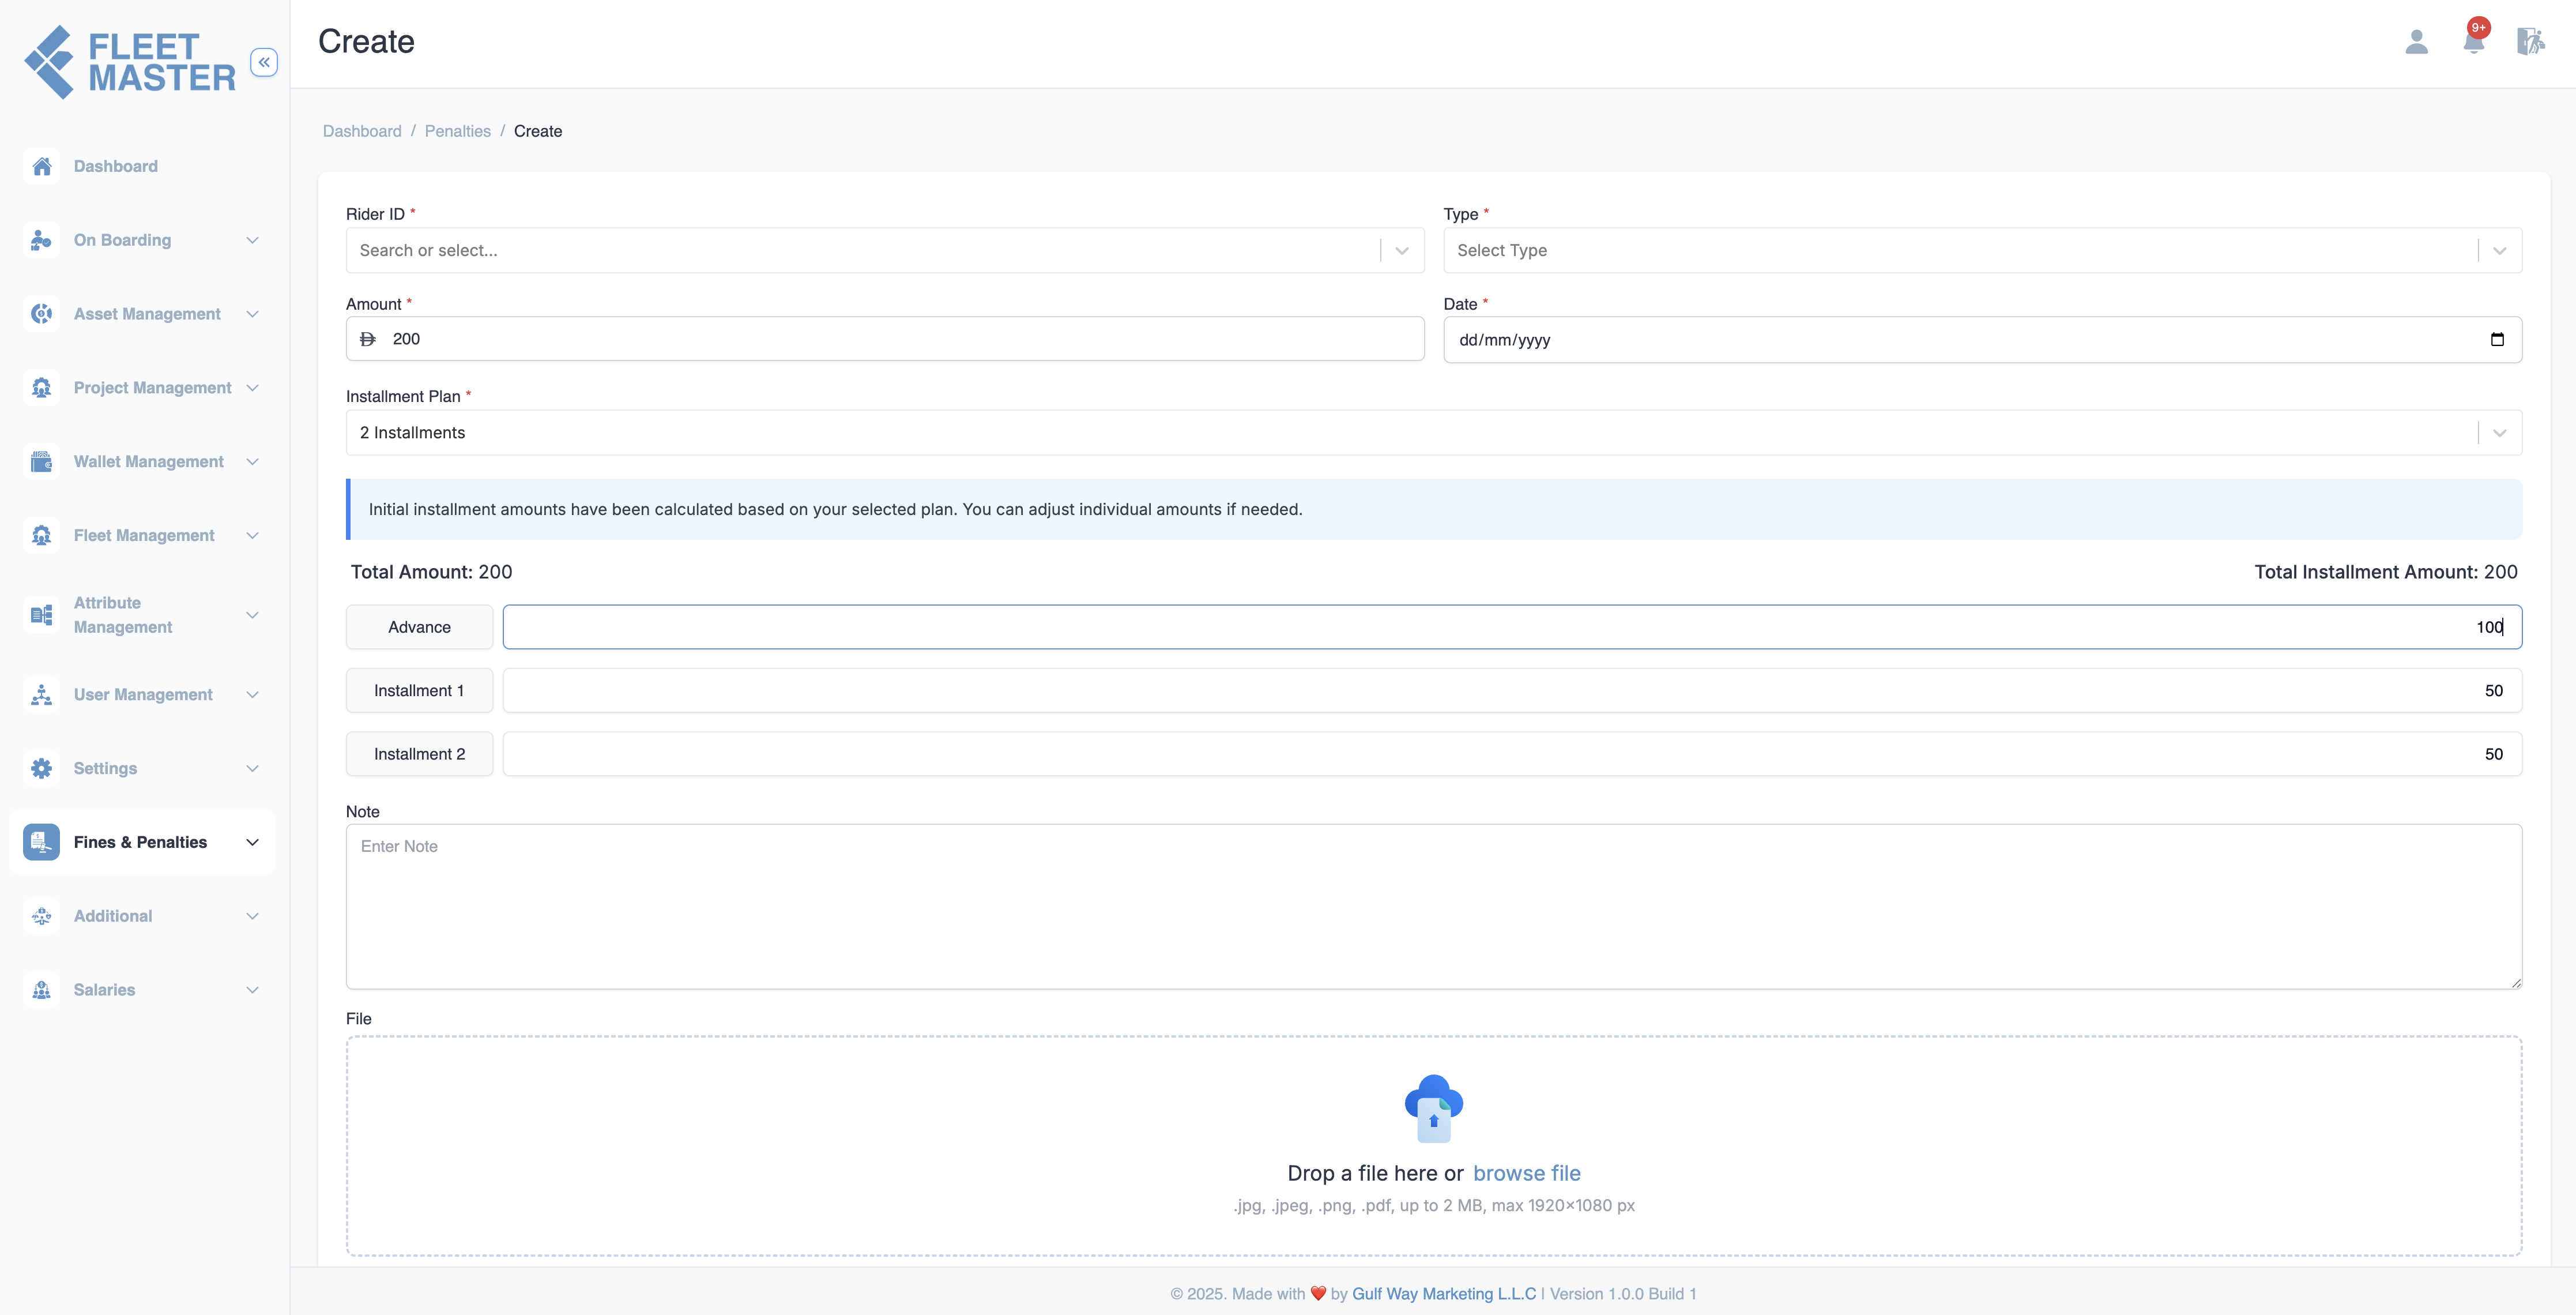
Task: Click the User Management sidebar icon
Action: click(41, 694)
